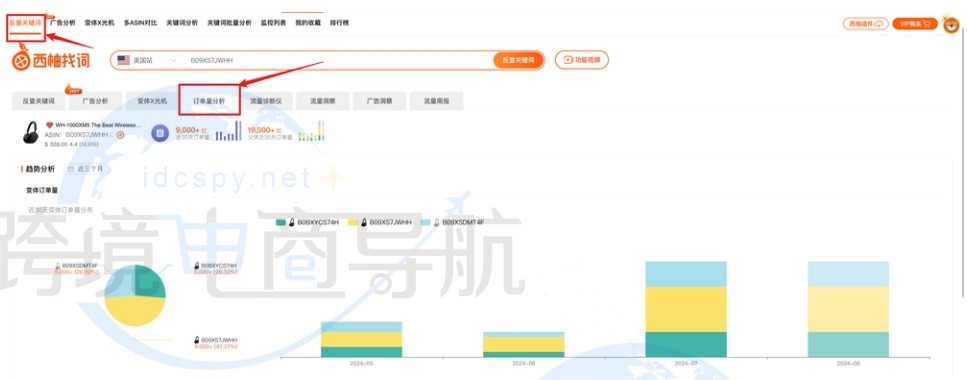Viewport: 967px width, 380px height.
Task: Open 关键词批量分析 in the top navigation
Action: coord(229,23)
